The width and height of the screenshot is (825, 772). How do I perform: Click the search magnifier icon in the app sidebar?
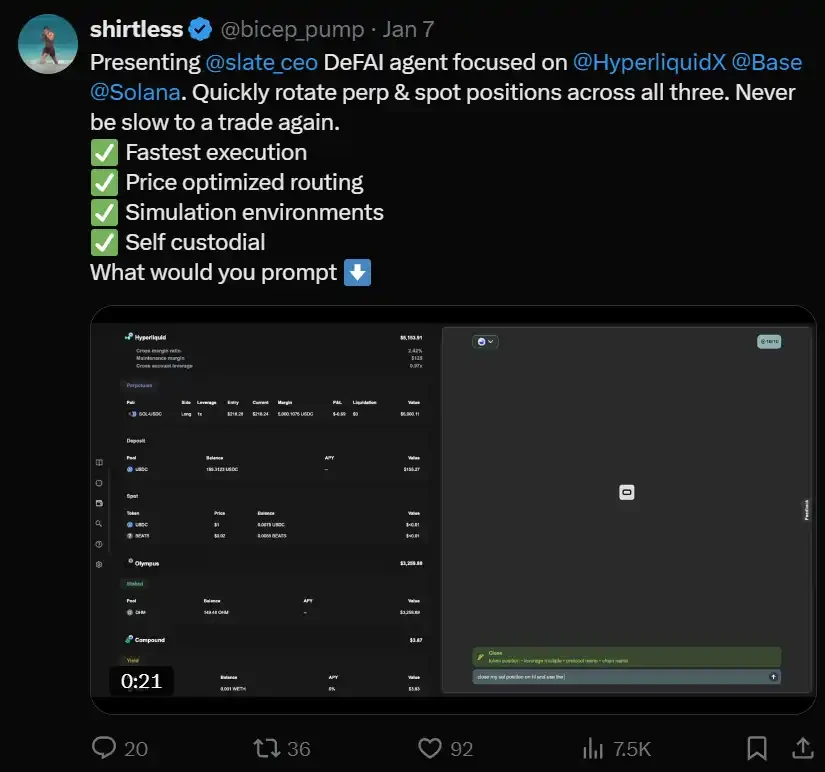(x=99, y=523)
